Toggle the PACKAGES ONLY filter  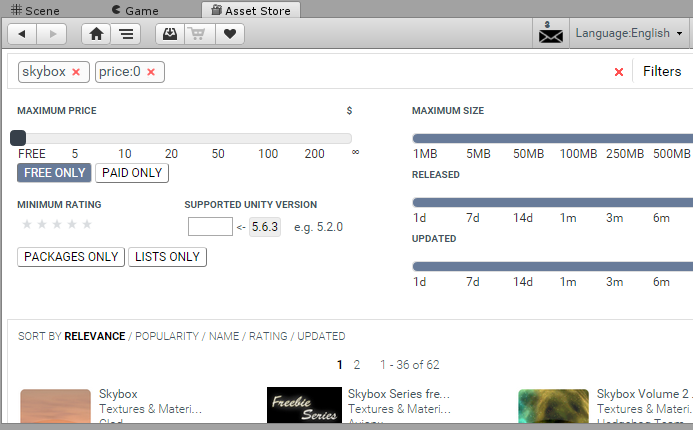click(x=71, y=257)
